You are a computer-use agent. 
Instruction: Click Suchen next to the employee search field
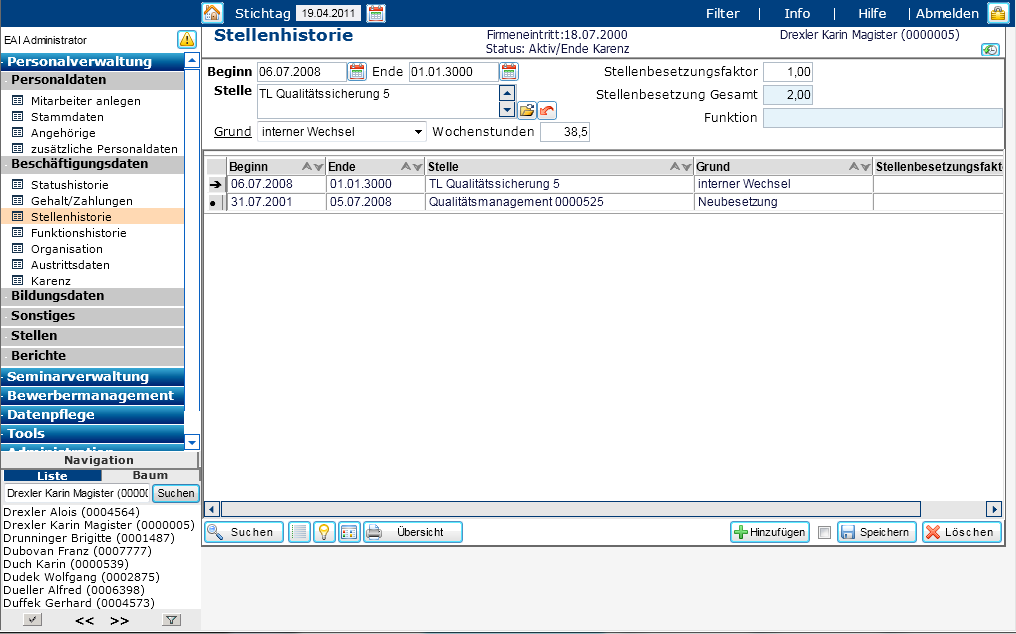176,493
